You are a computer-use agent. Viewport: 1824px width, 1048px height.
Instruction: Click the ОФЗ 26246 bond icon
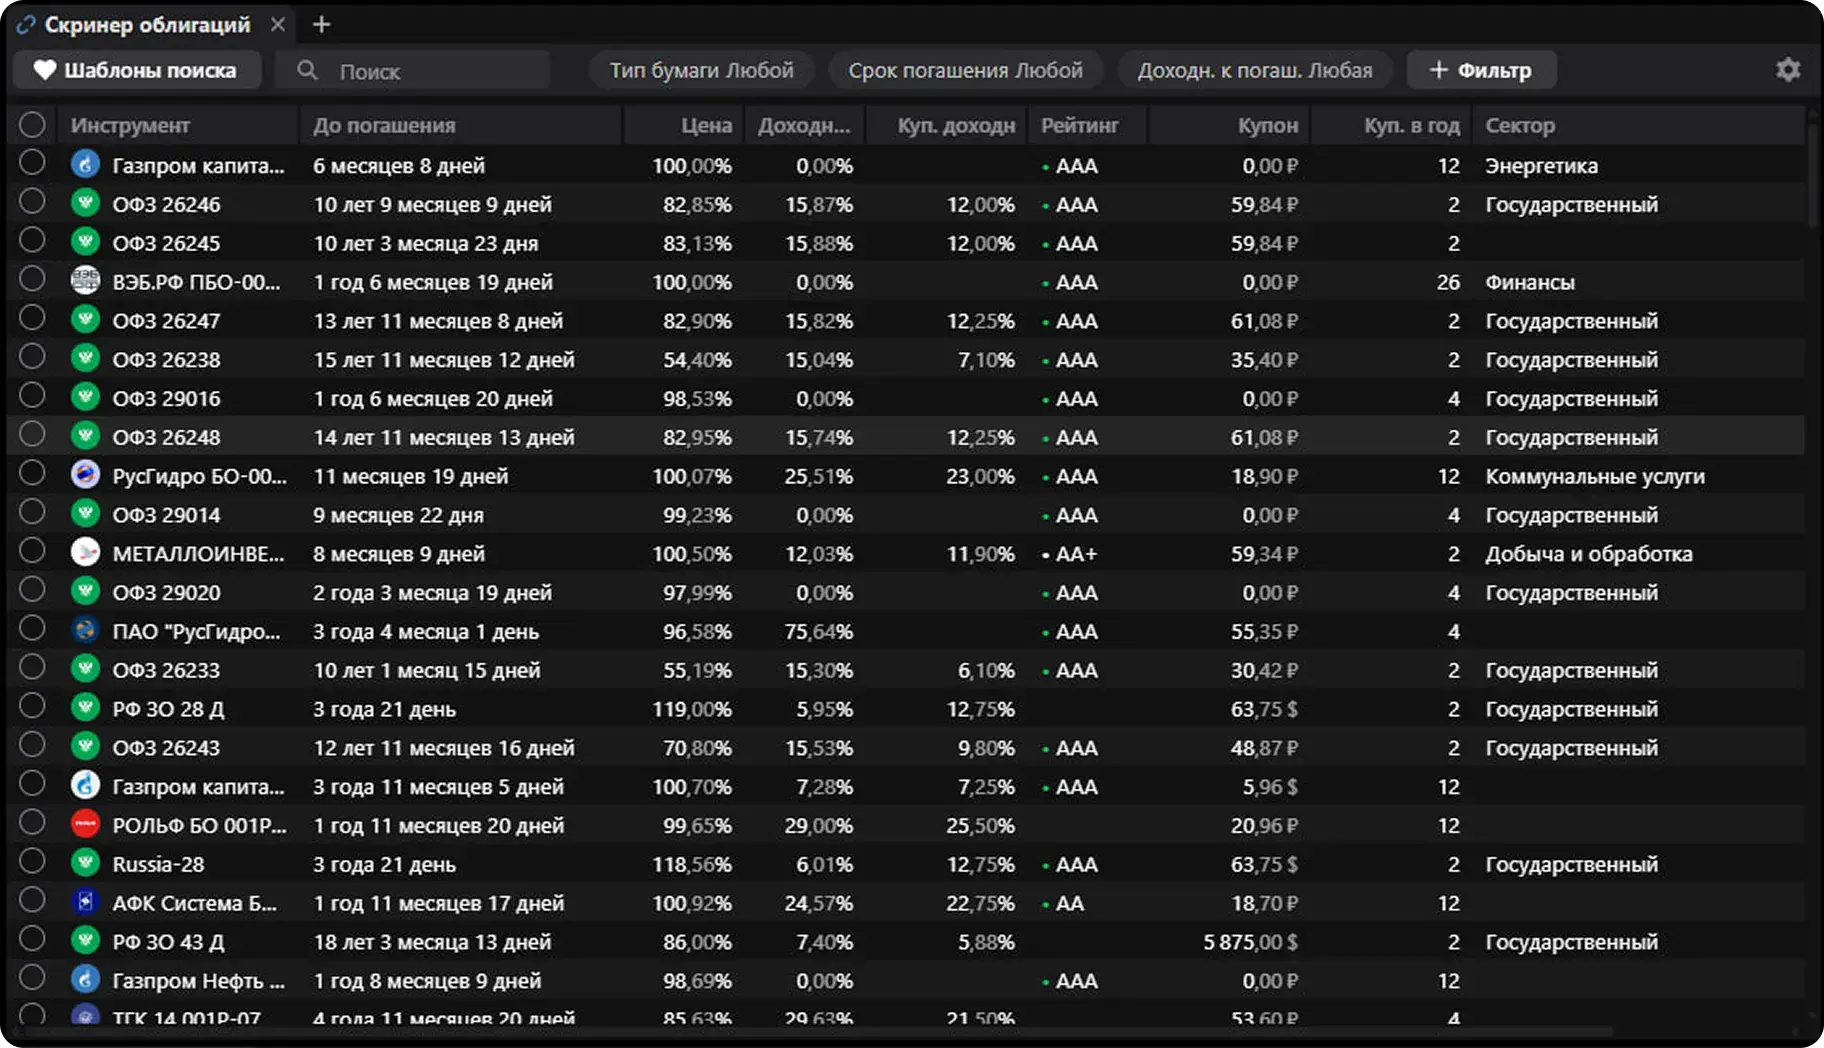point(85,203)
